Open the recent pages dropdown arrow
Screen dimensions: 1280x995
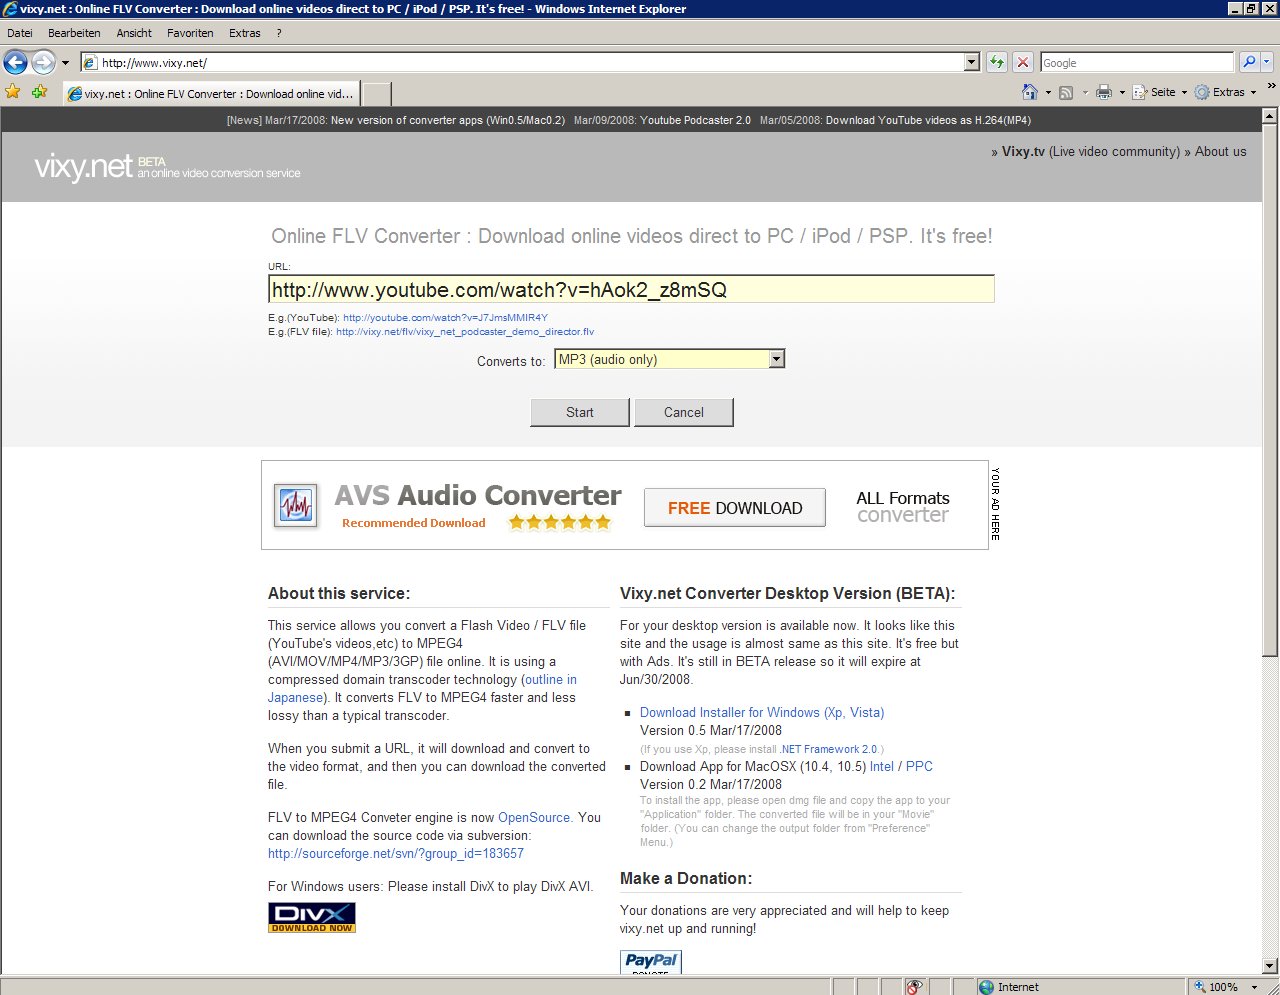coord(66,63)
